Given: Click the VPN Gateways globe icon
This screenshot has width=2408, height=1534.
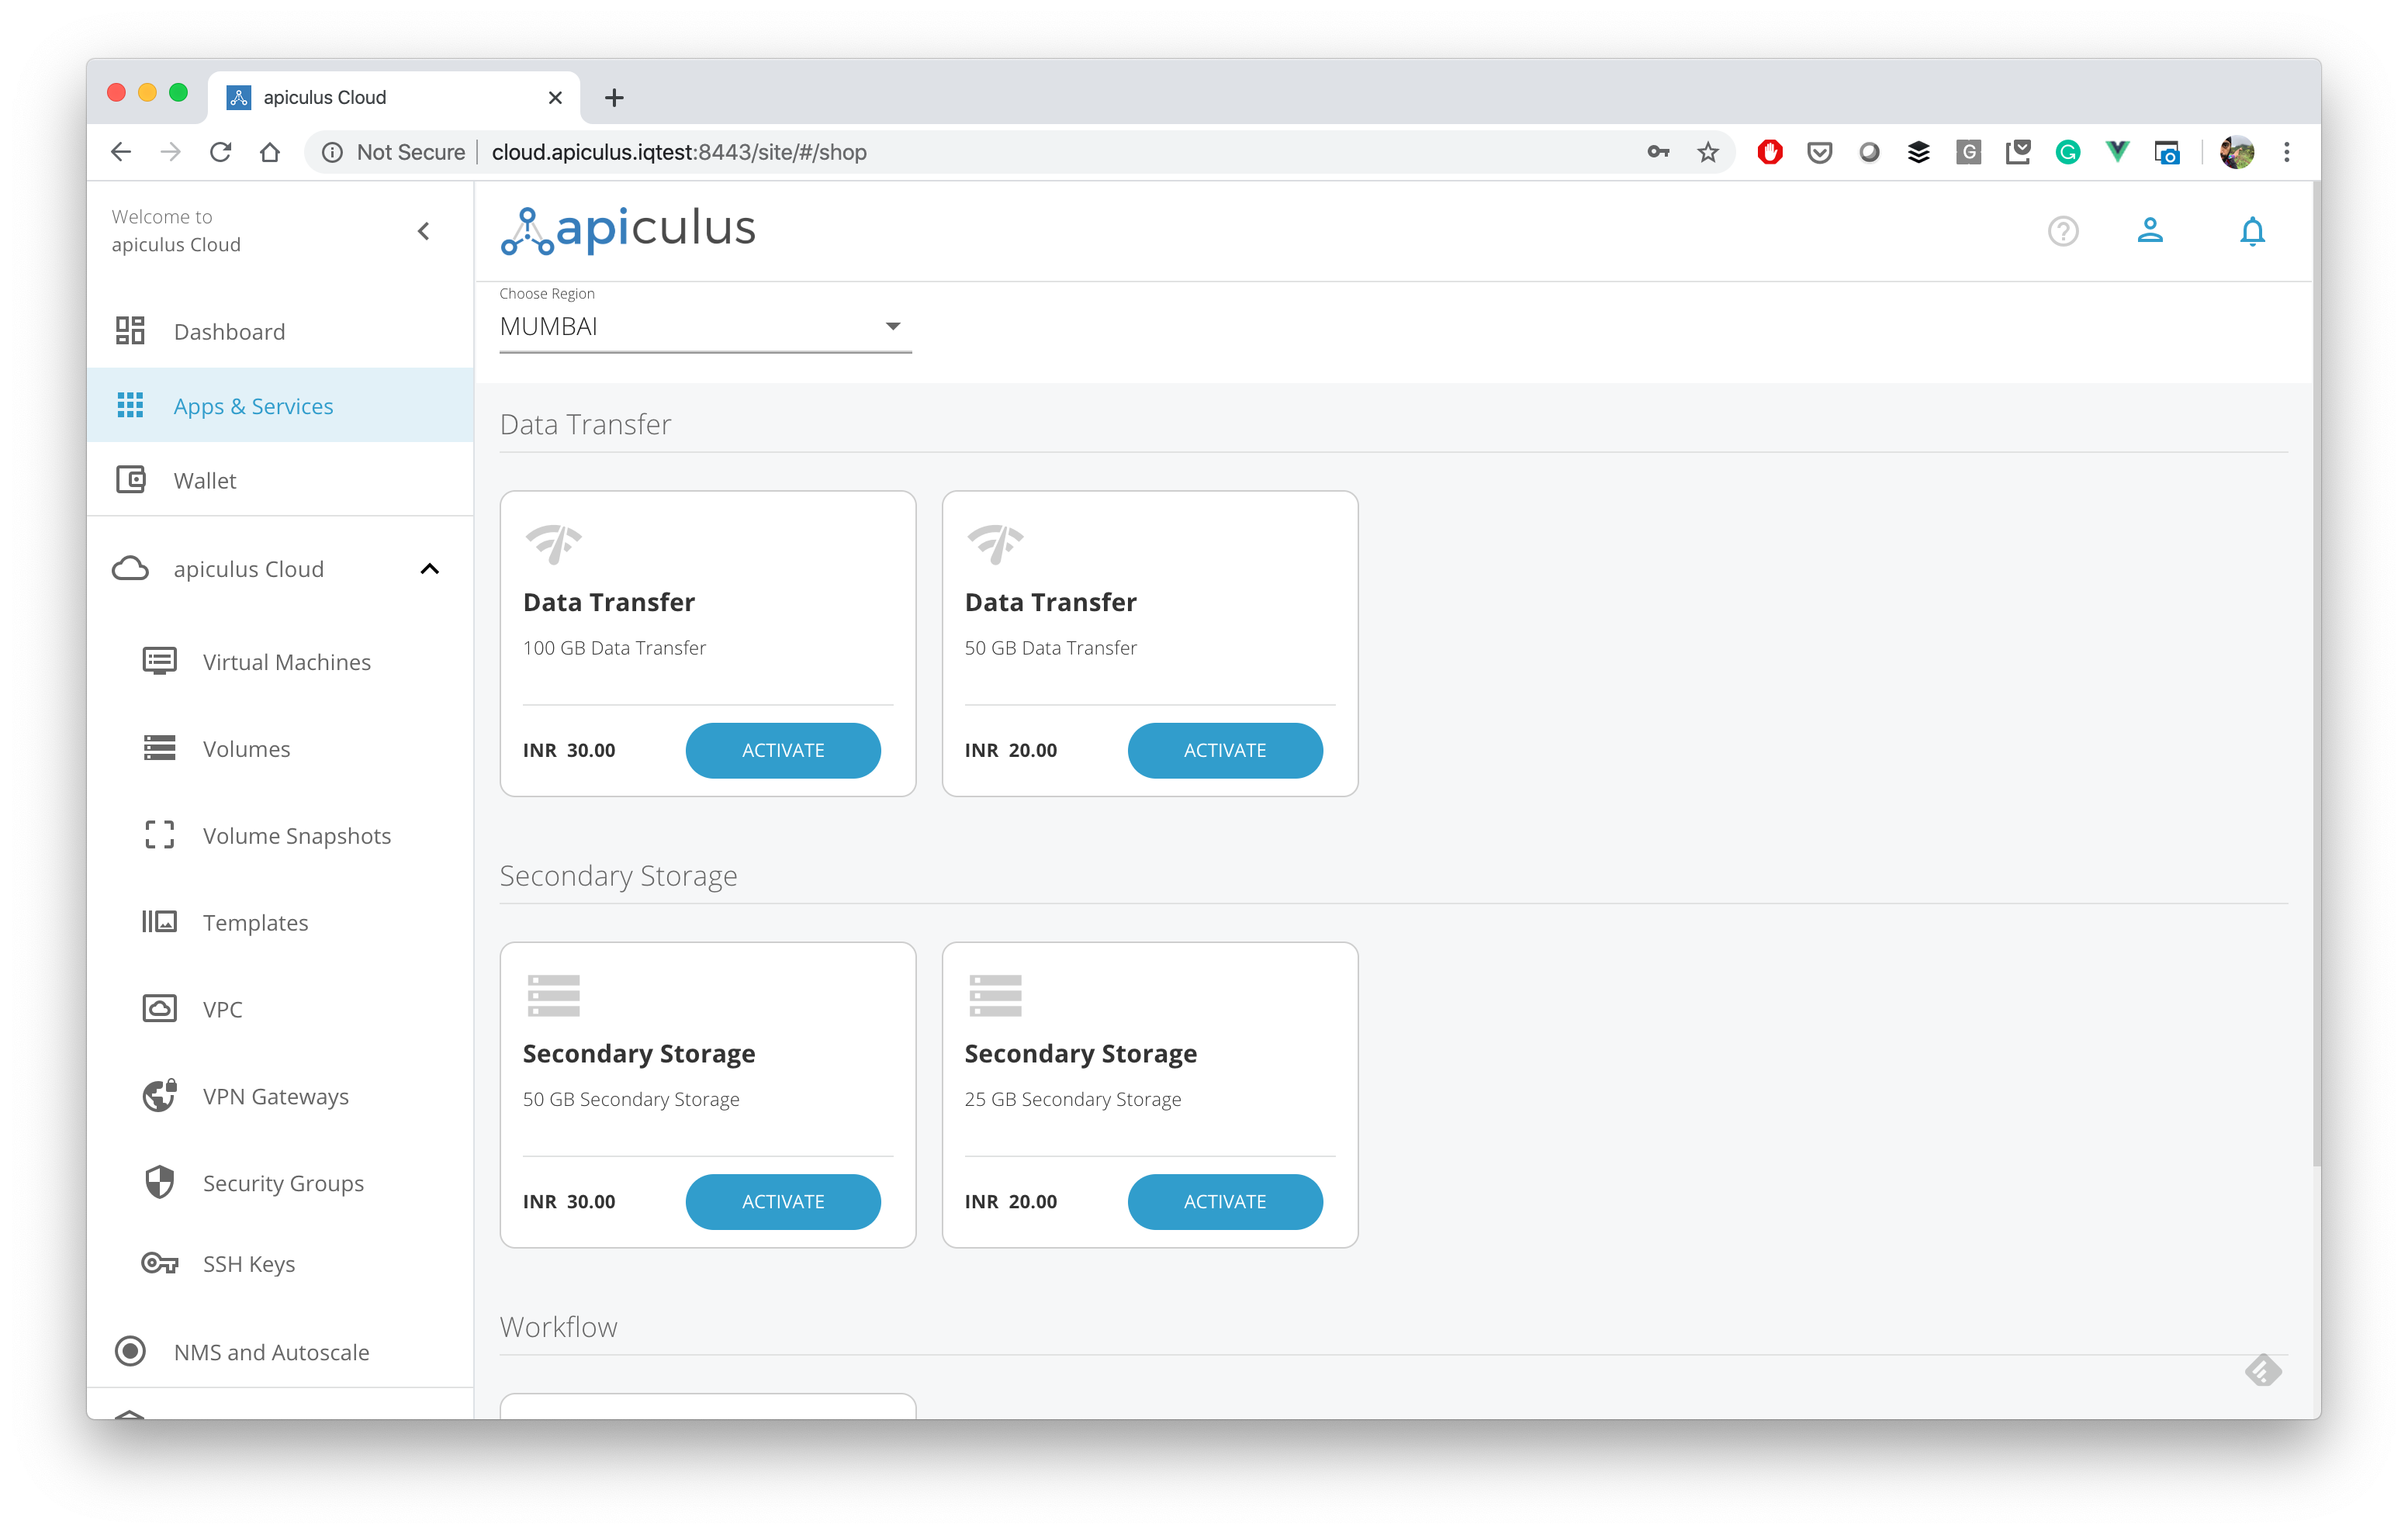Looking at the screenshot, I should click(x=160, y=1096).
